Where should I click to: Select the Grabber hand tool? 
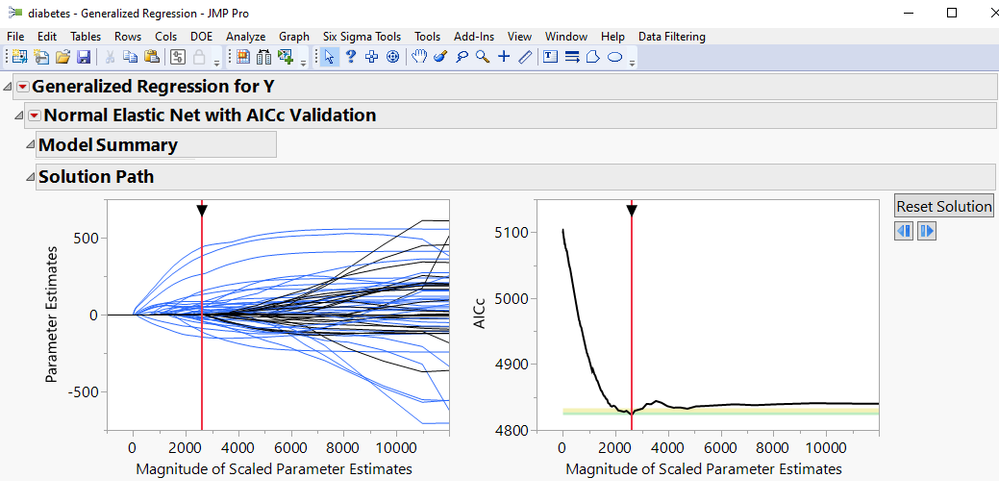[x=419, y=57]
